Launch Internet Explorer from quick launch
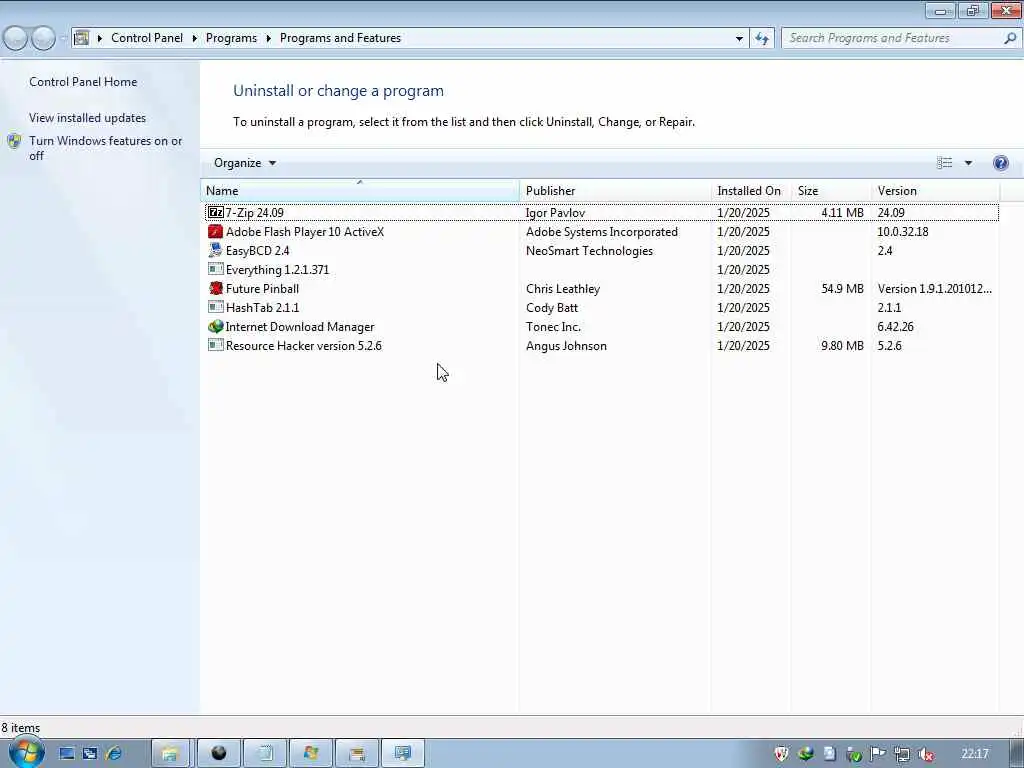1024x768 pixels. 113,753
